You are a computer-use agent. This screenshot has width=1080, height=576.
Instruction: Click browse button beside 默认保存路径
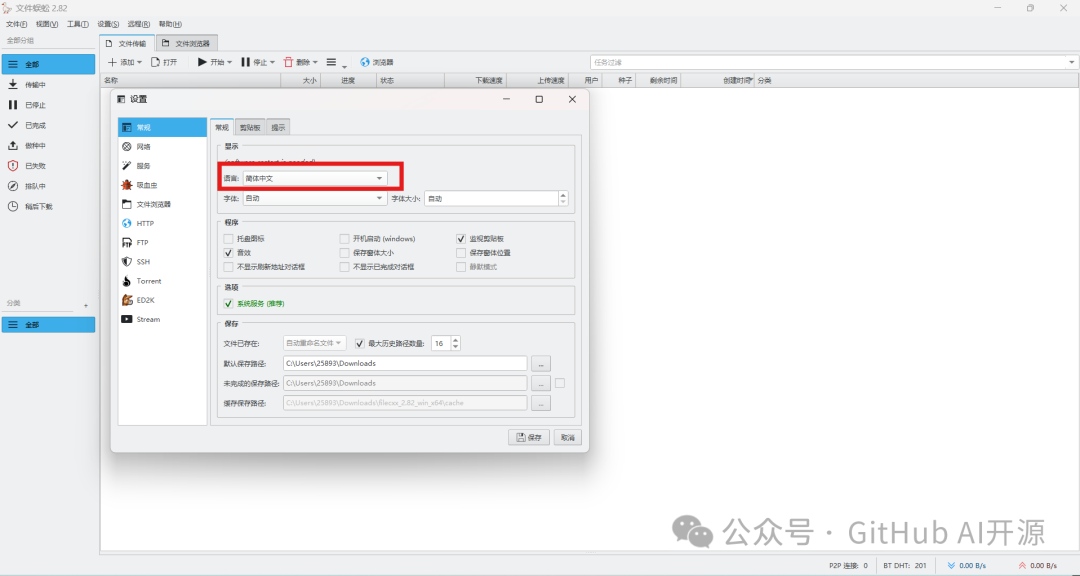point(541,364)
